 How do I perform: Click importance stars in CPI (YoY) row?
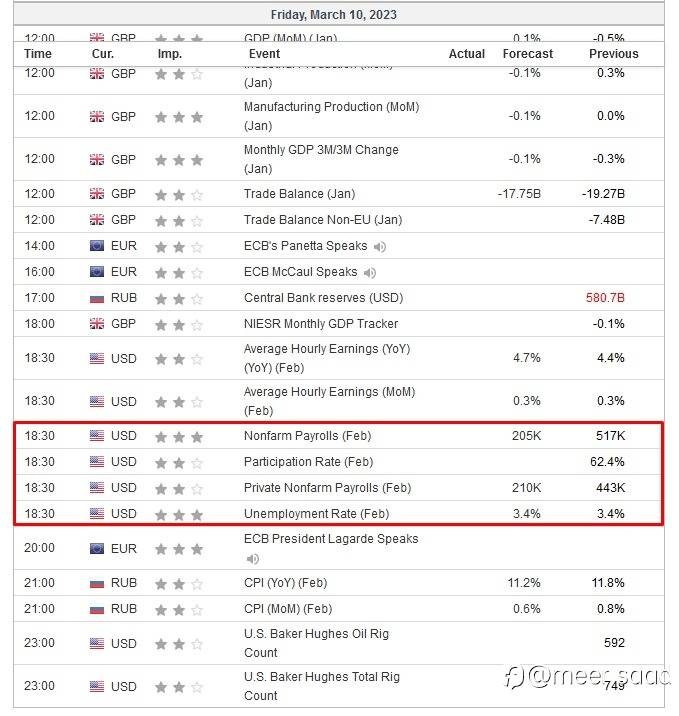tap(179, 583)
